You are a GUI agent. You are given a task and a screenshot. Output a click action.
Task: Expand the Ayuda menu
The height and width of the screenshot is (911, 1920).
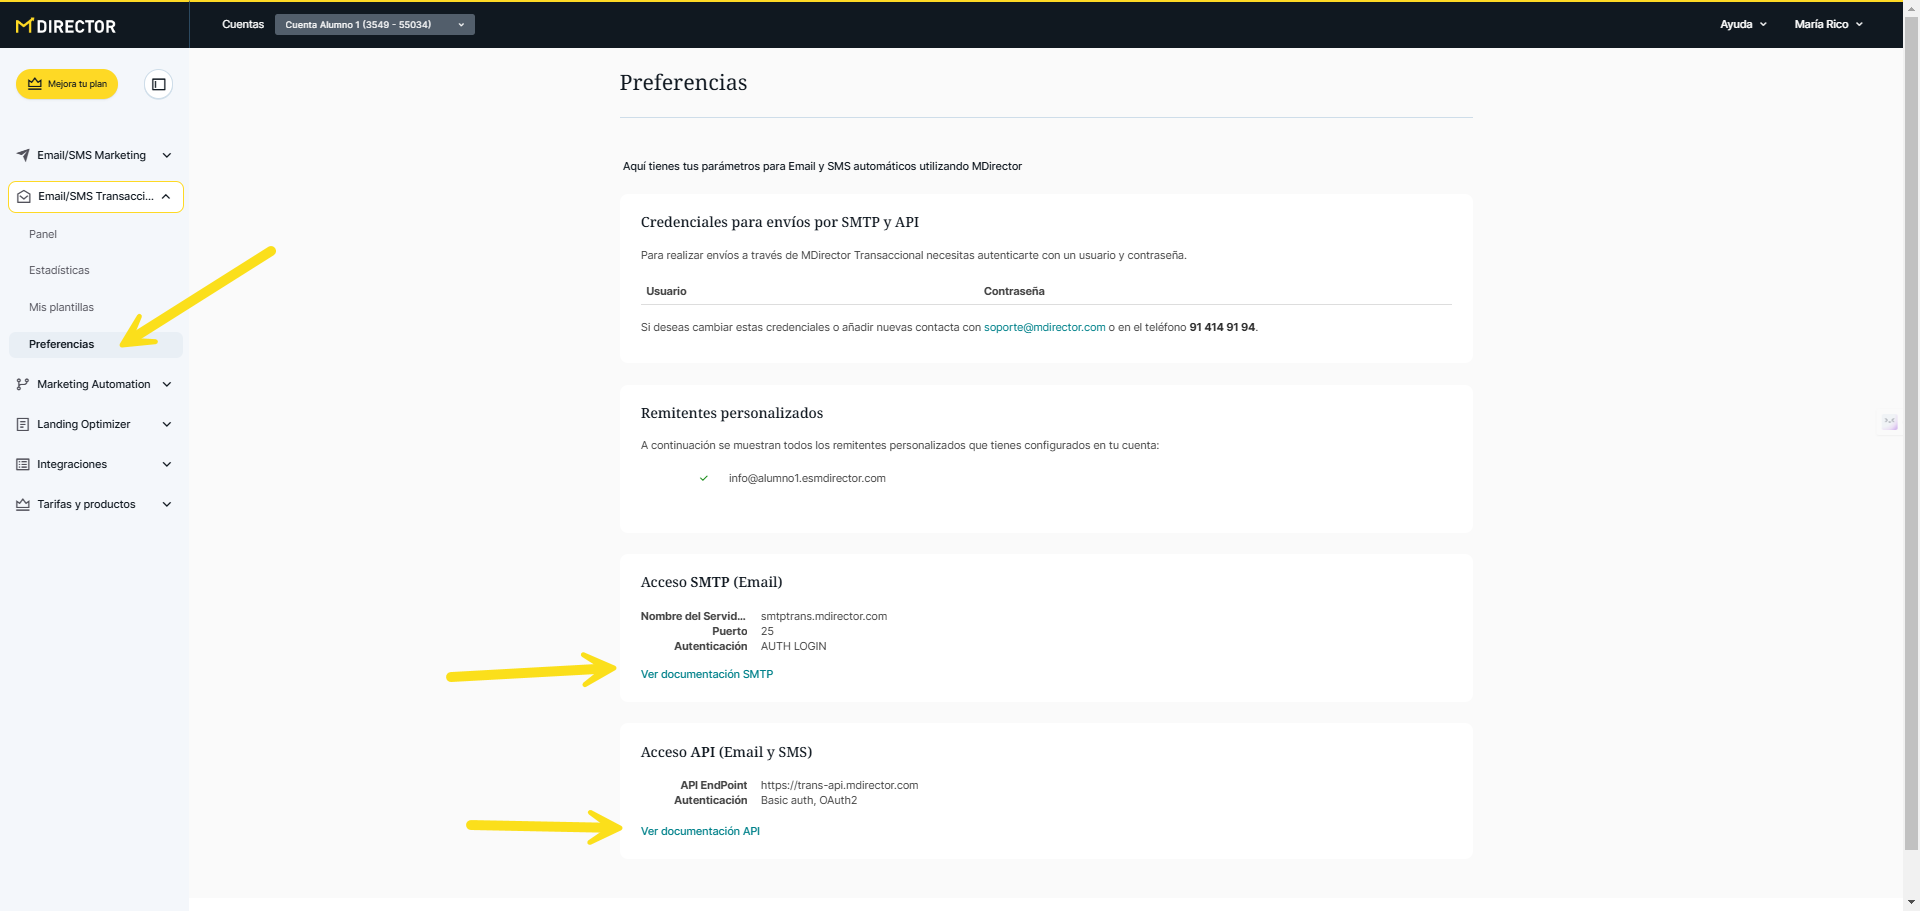1743,24
